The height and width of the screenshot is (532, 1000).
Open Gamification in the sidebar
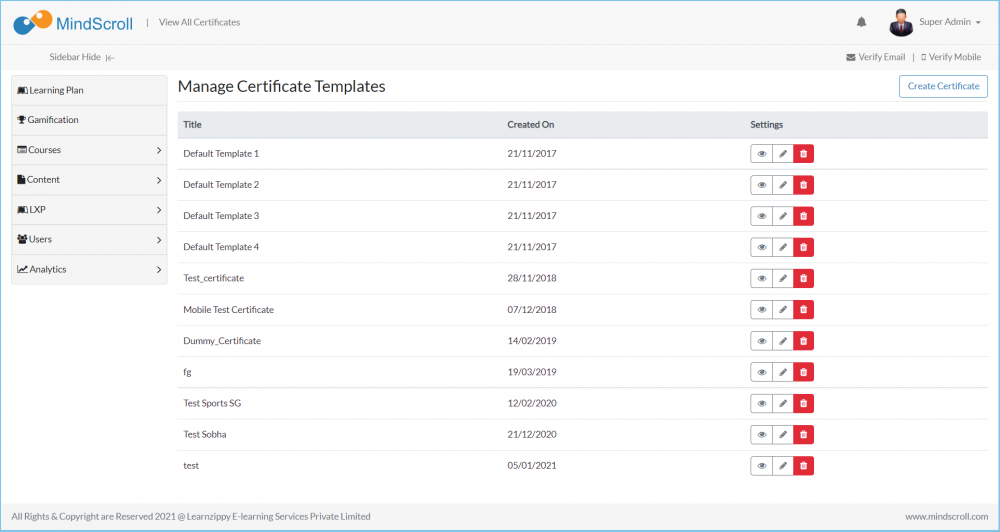tap(89, 120)
